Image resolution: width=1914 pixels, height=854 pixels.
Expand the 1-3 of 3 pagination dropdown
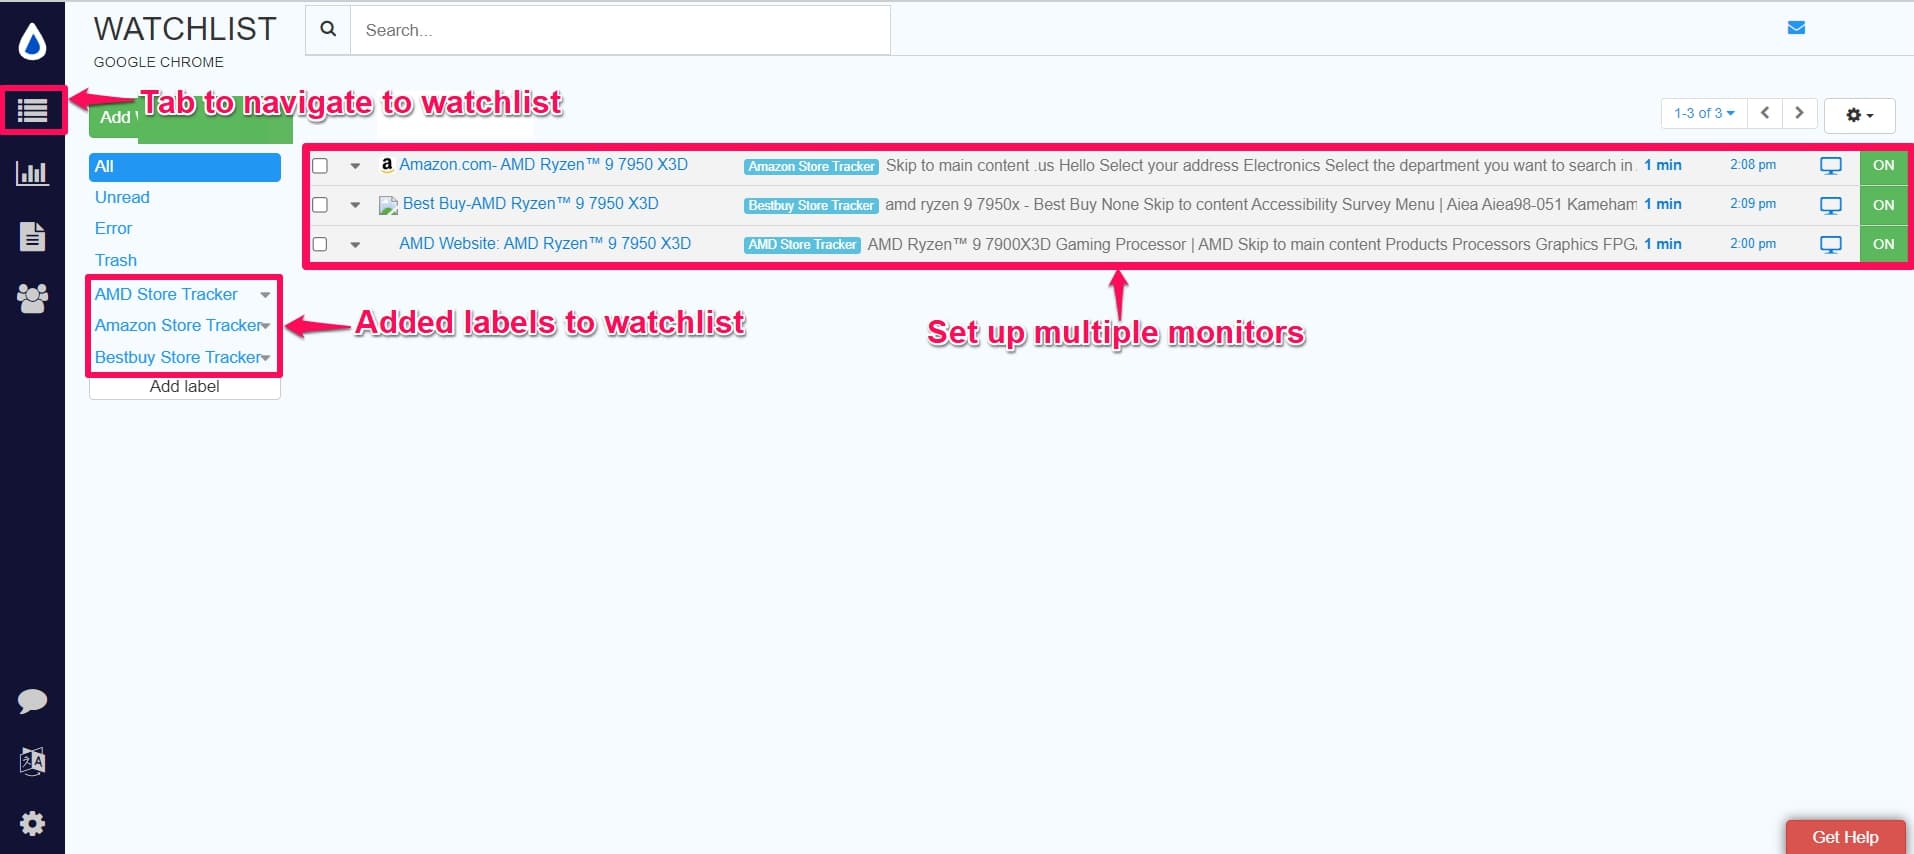[1704, 113]
